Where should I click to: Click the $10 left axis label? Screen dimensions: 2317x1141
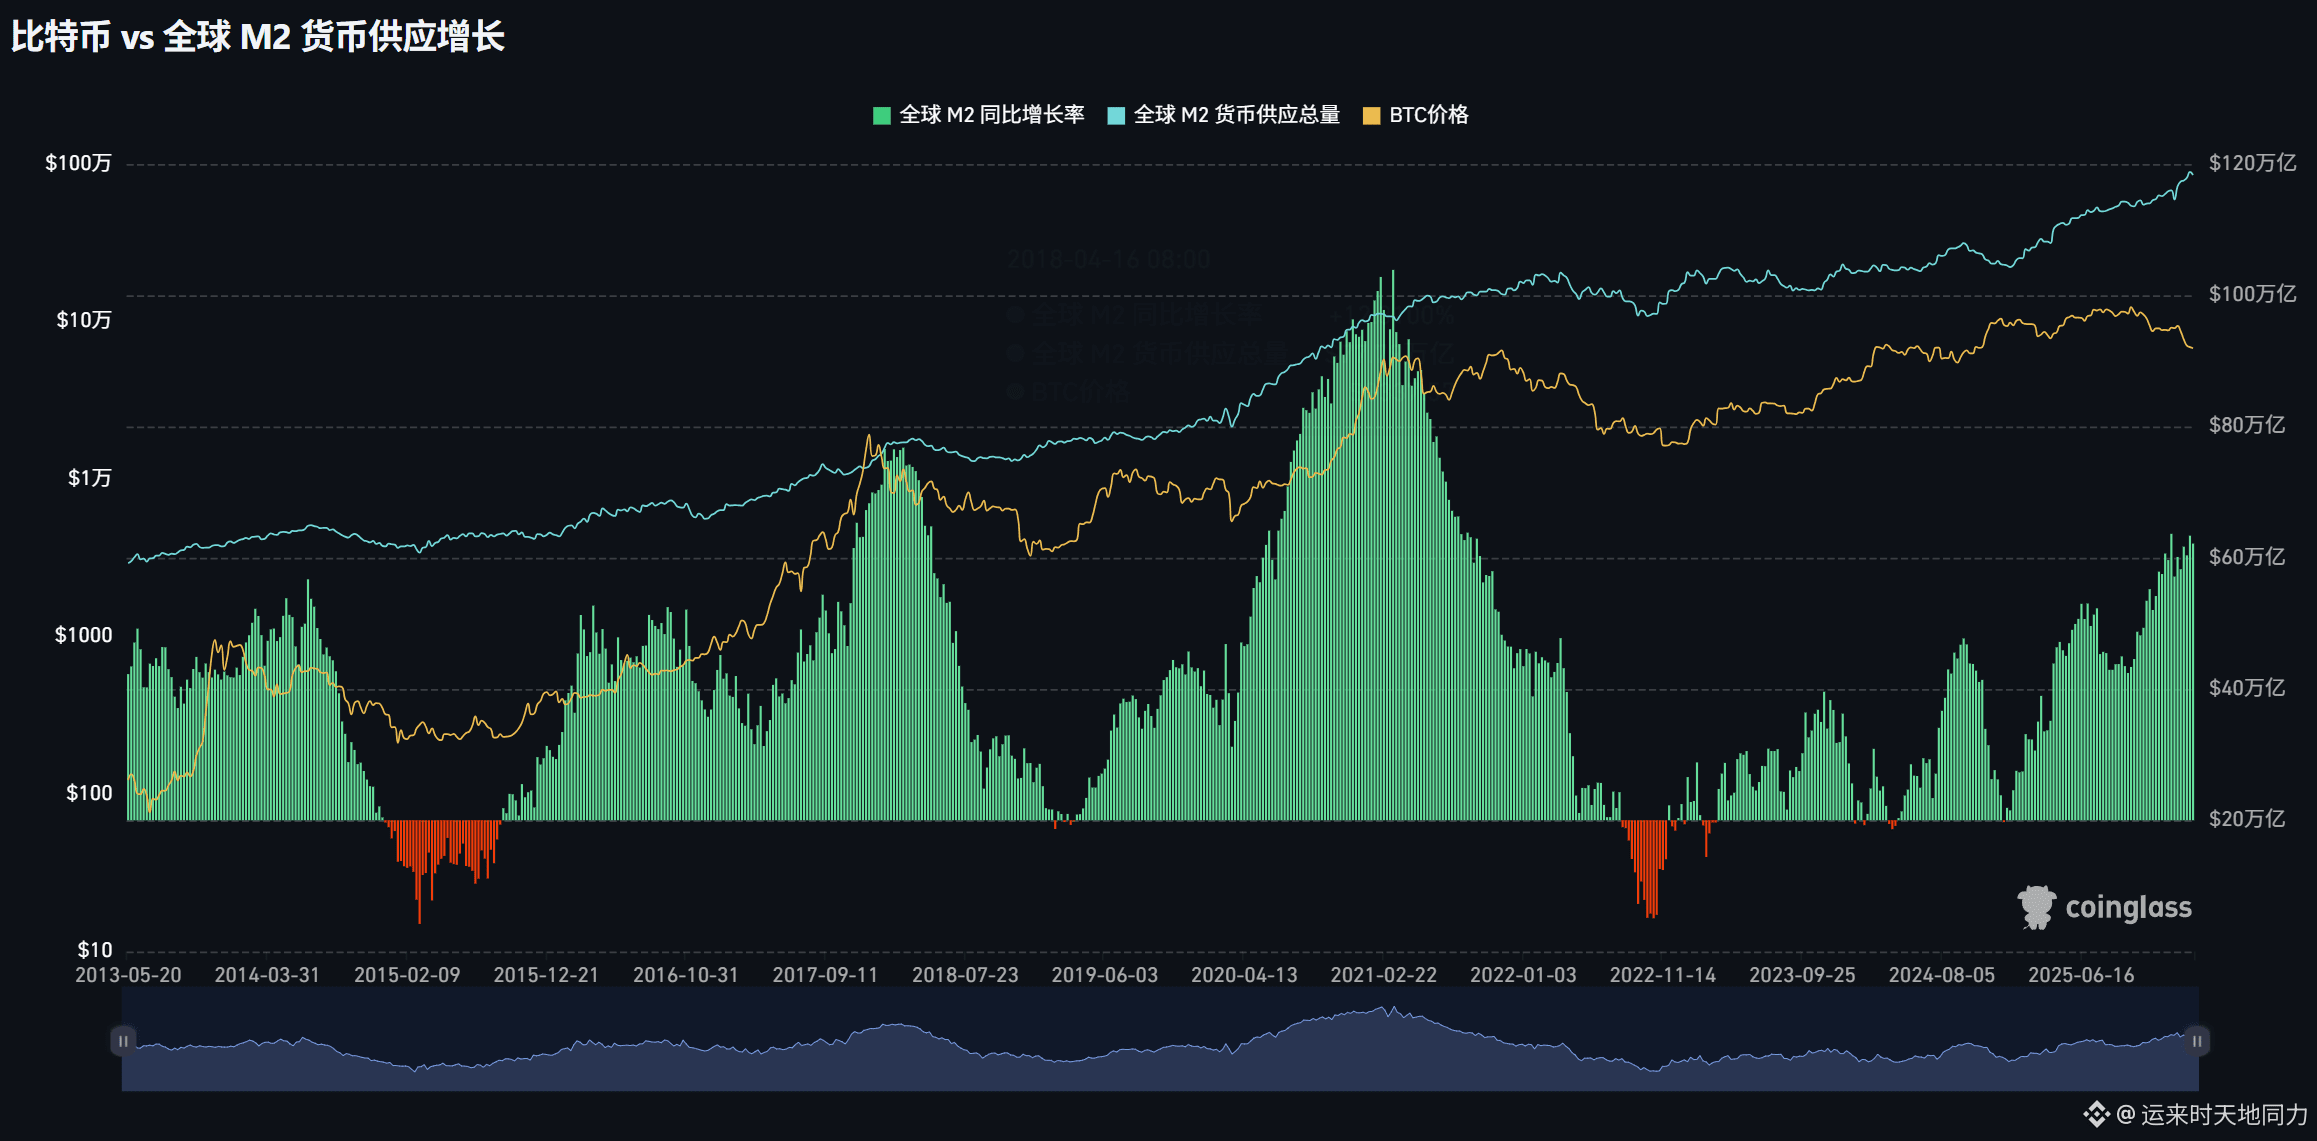coord(95,950)
